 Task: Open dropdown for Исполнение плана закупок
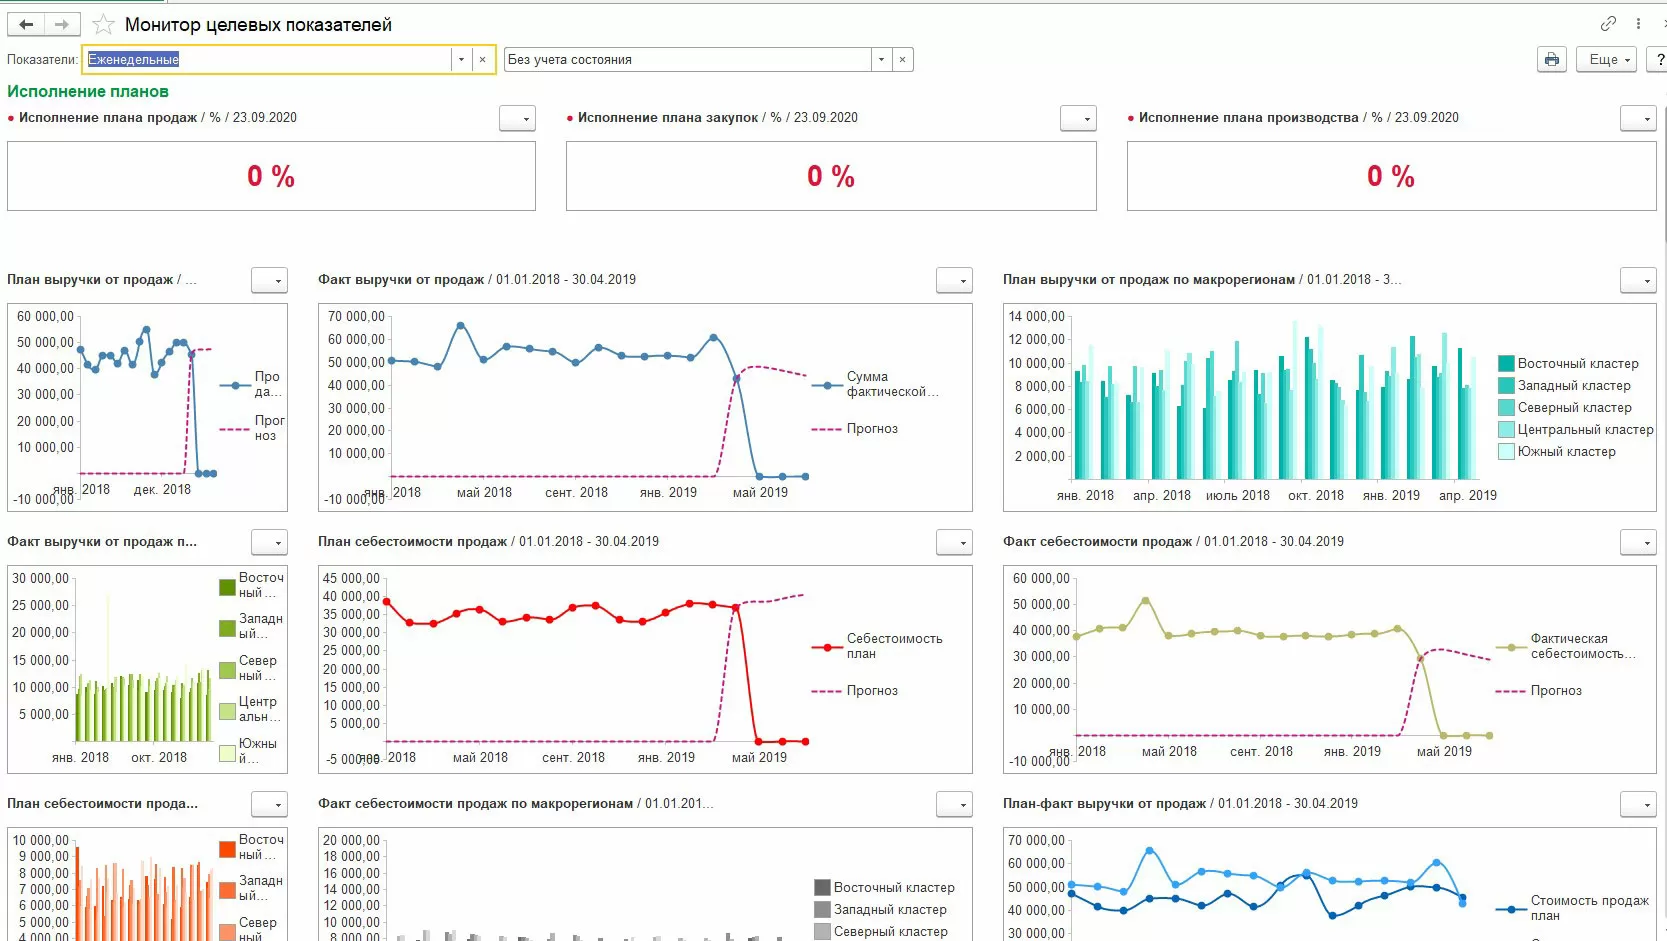pyautogui.click(x=1078, y=118)
